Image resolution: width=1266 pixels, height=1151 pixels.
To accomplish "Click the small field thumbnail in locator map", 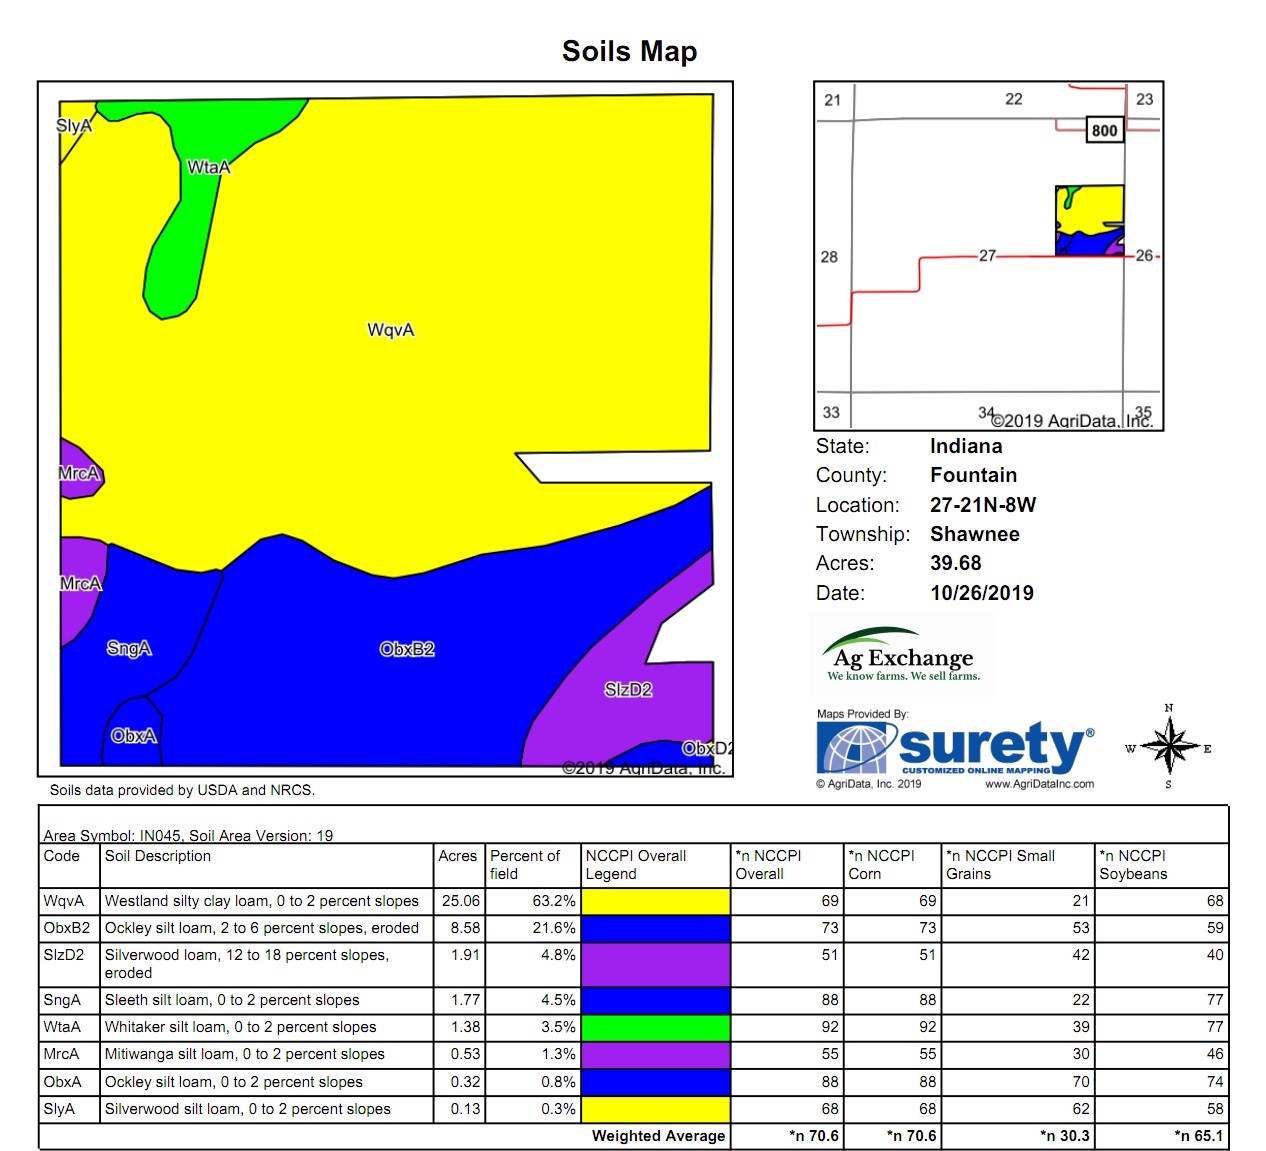I will click(x=1089, y=220).
